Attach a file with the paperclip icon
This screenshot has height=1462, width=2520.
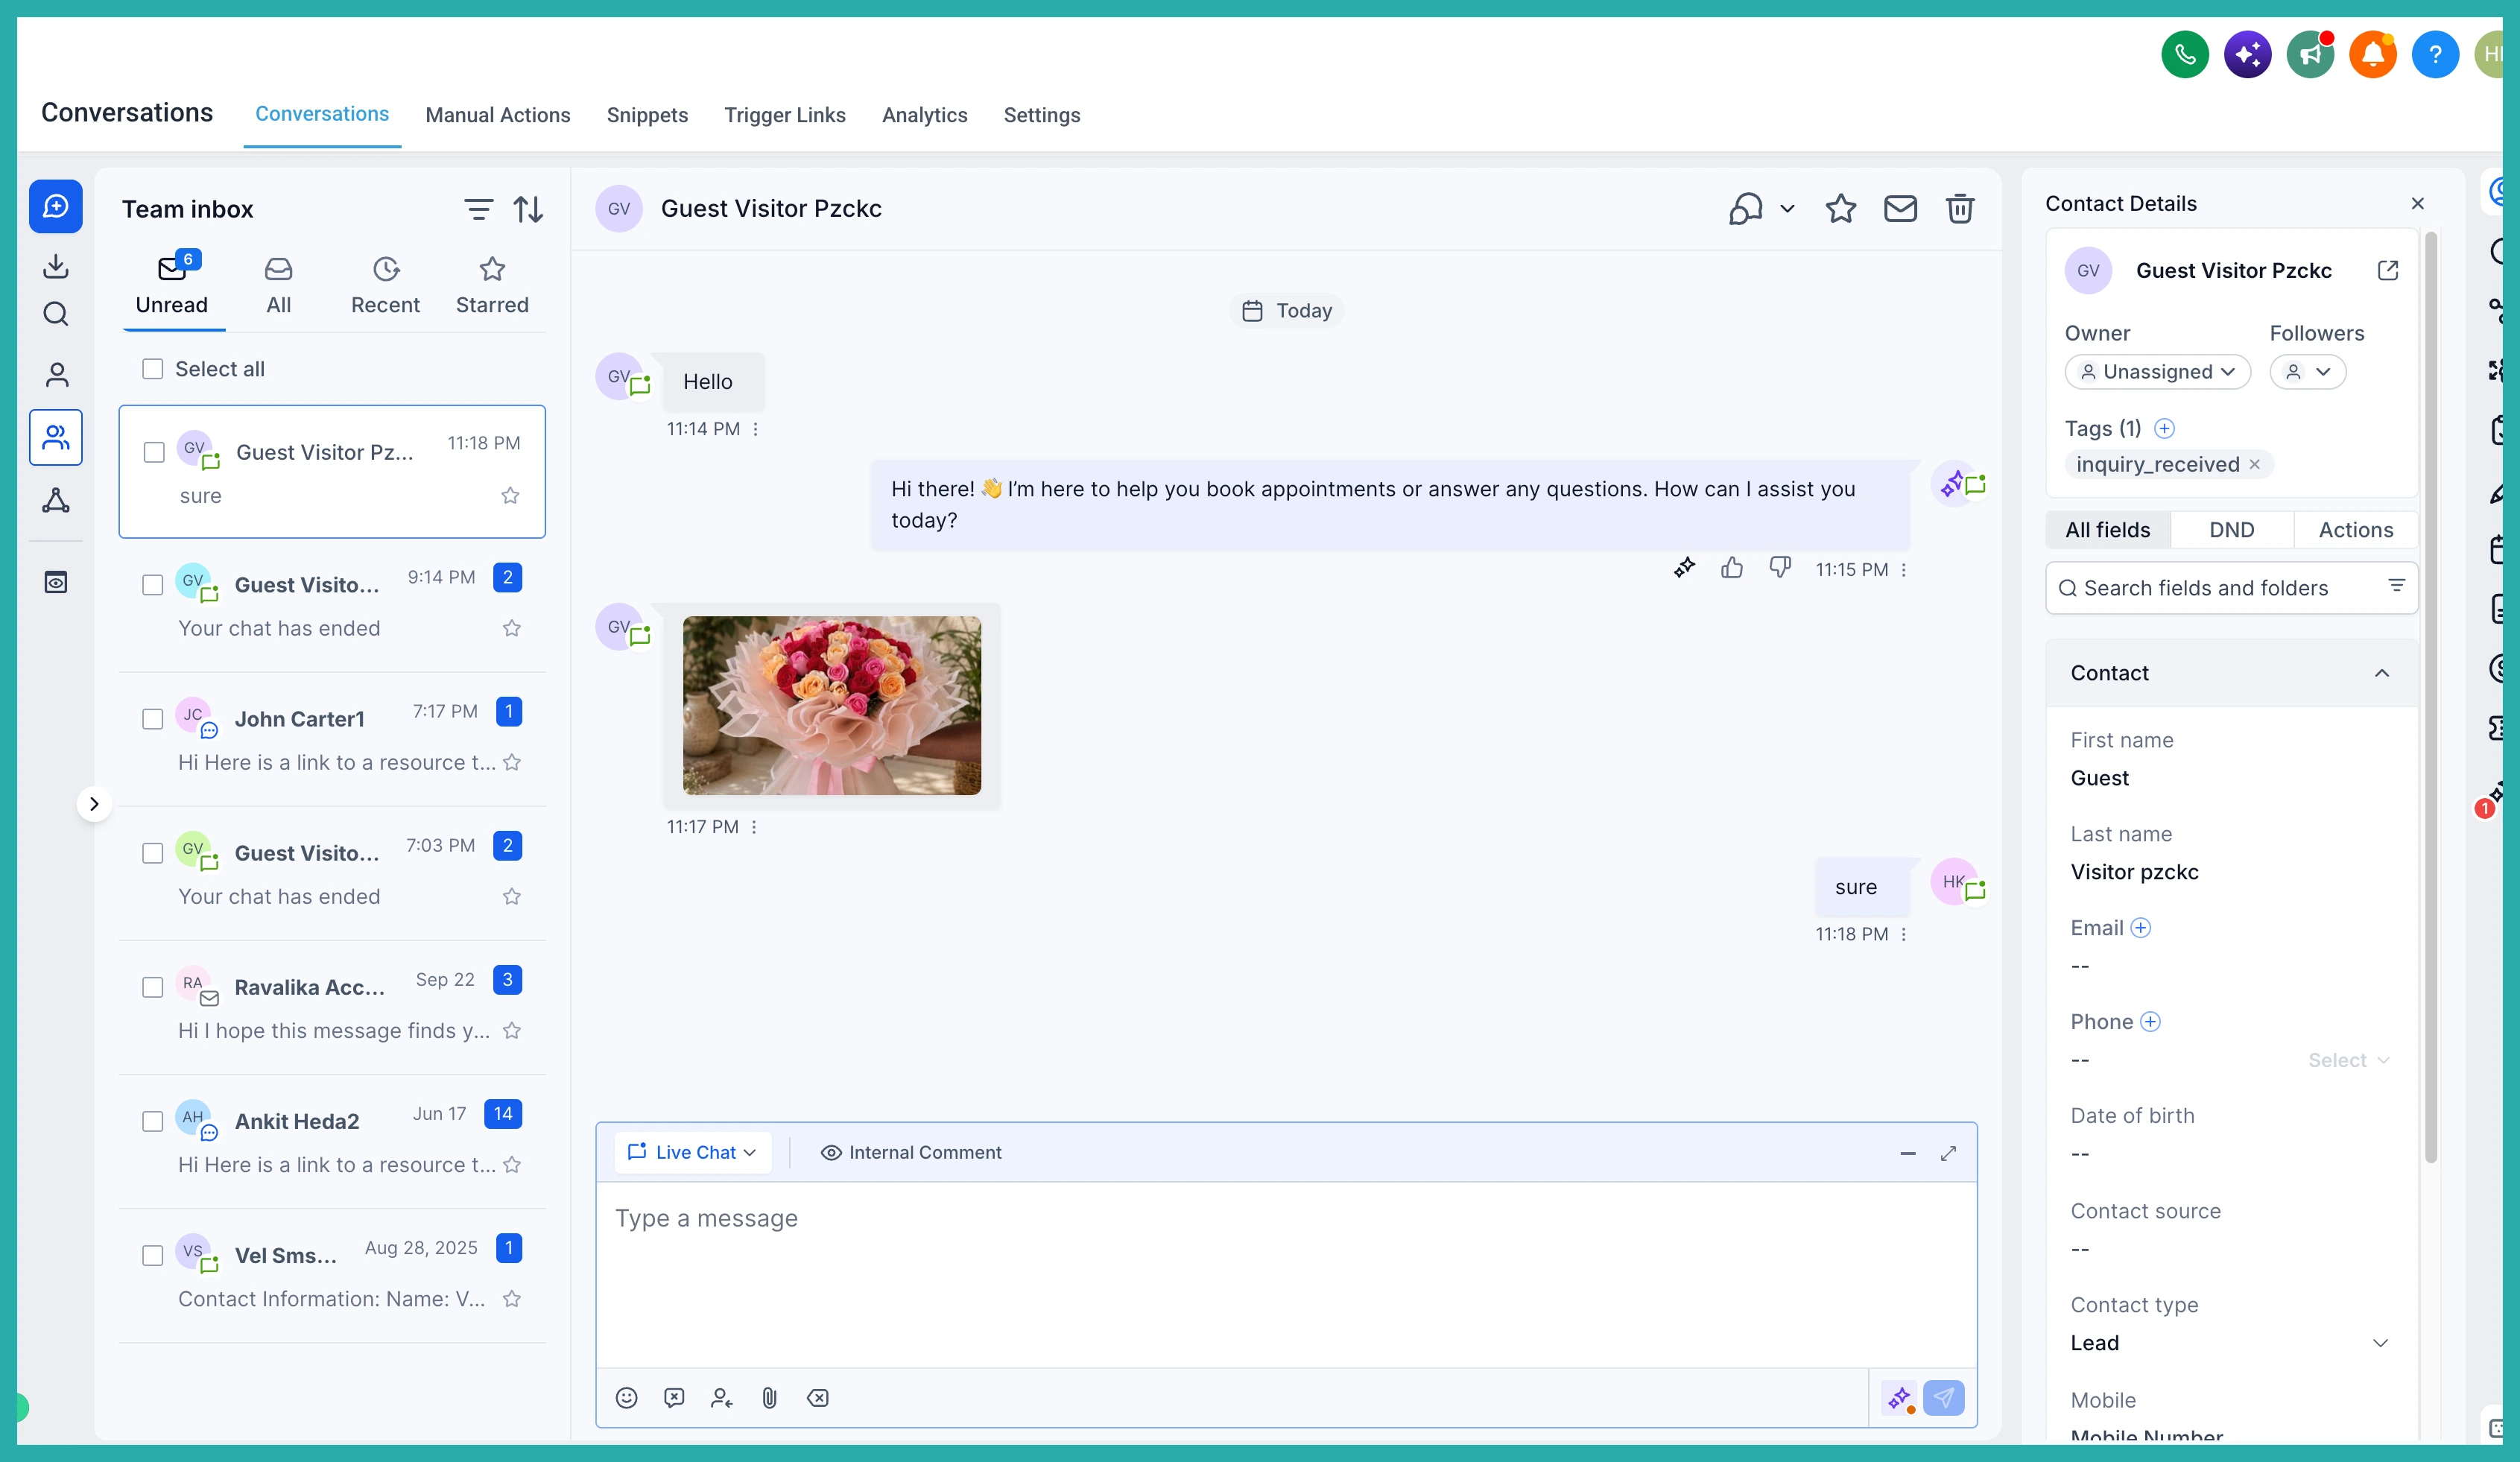pos(769,1398)
